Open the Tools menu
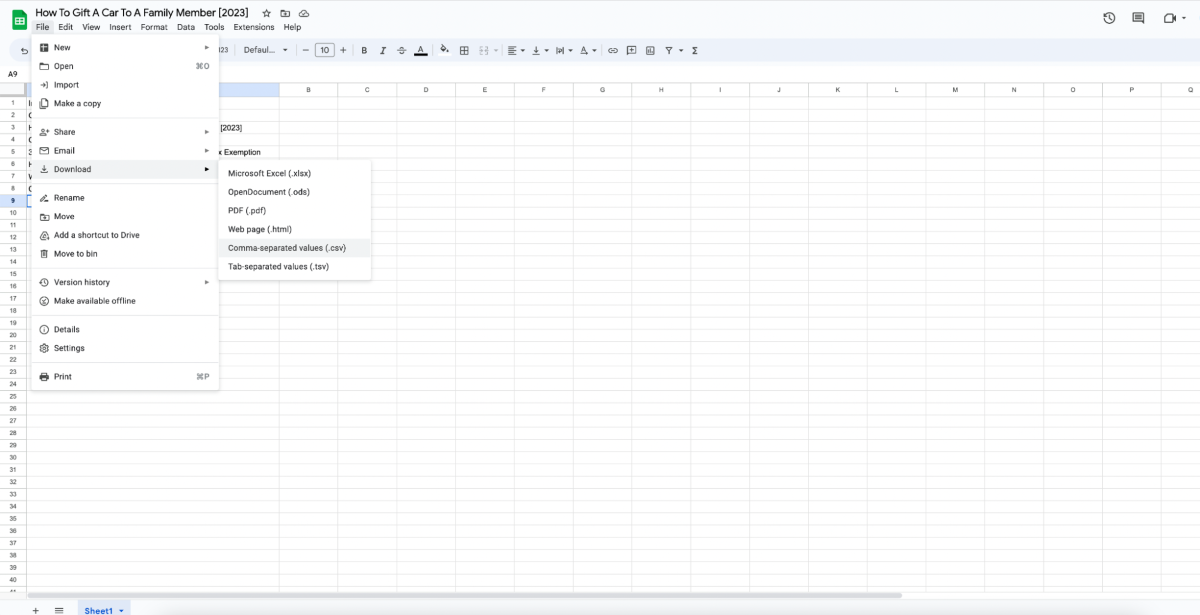Screen dimensions: 1200x615 (x=214, y=27)
